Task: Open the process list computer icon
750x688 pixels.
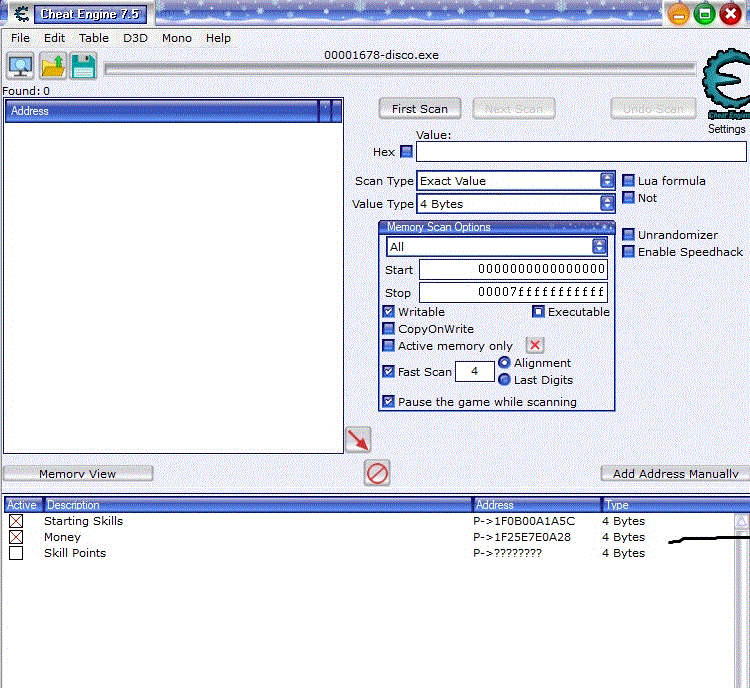Action: coord(20,66)
